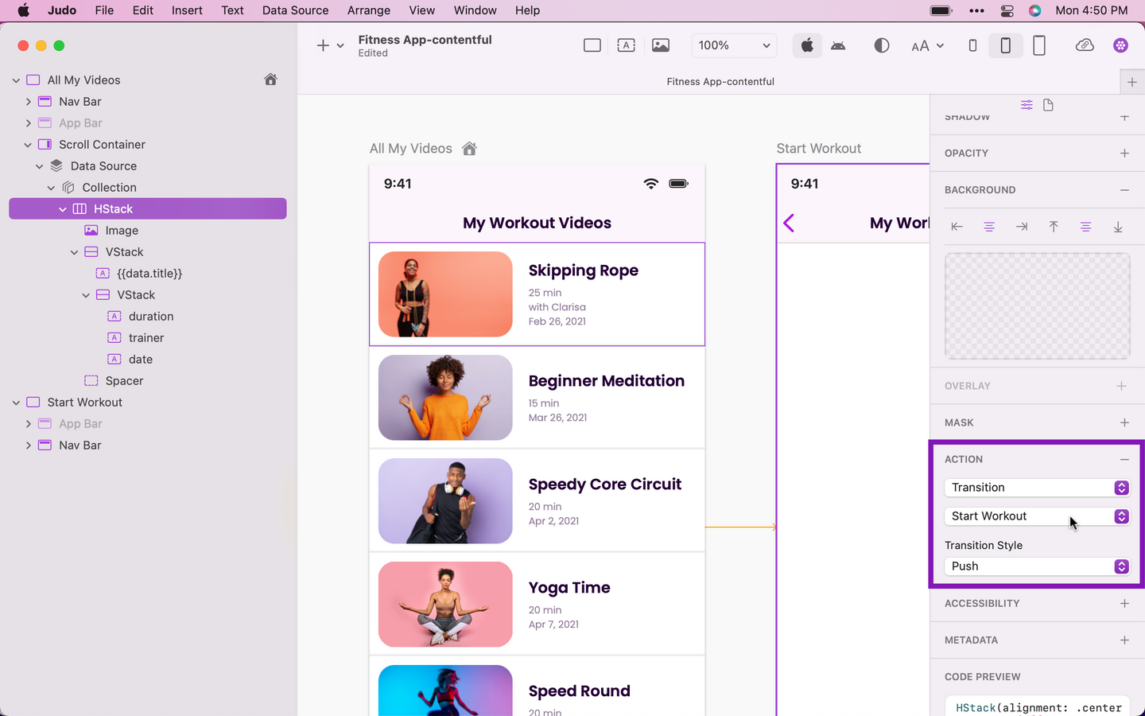Open the Insert menu

187,10
